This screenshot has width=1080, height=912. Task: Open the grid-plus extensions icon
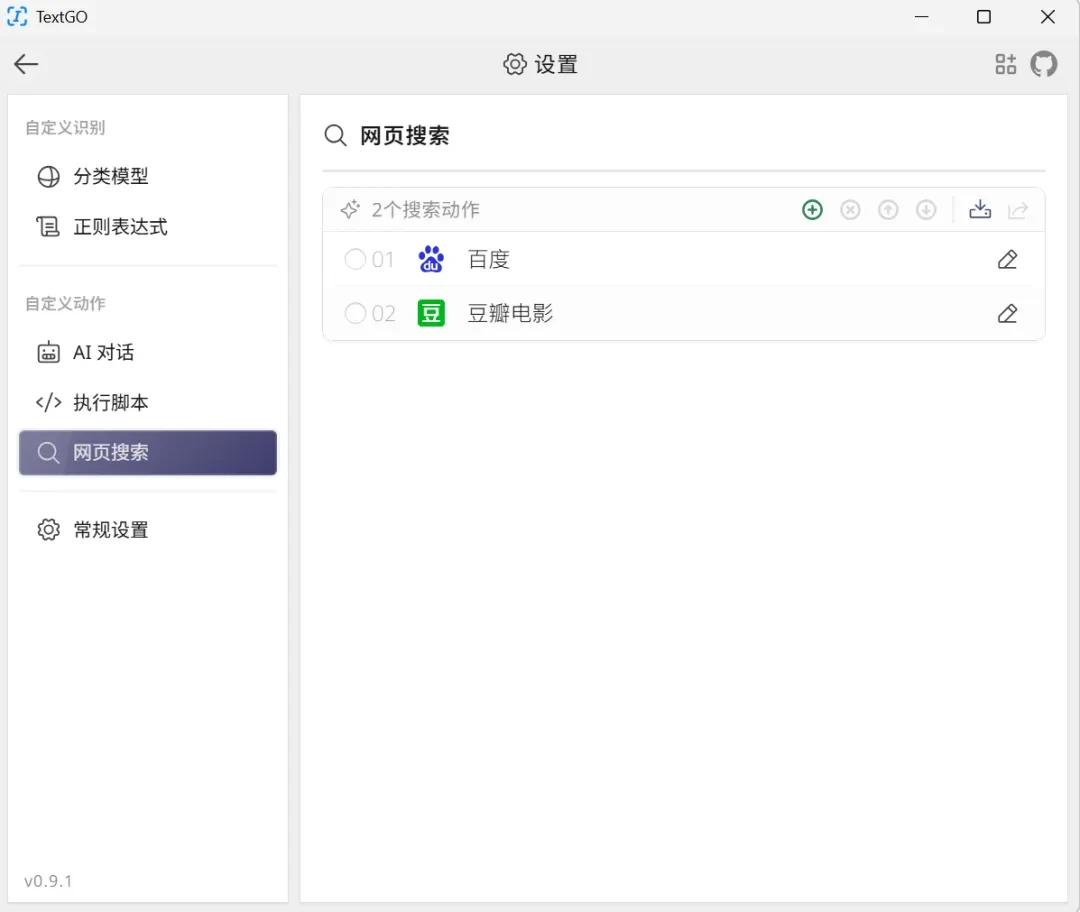(x=1006, y=64)
